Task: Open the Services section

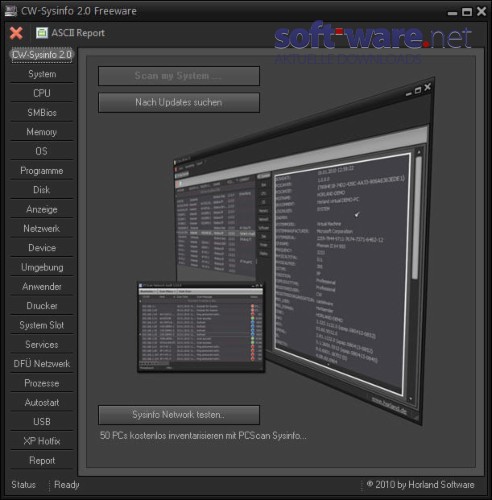Action: (42, 344)
